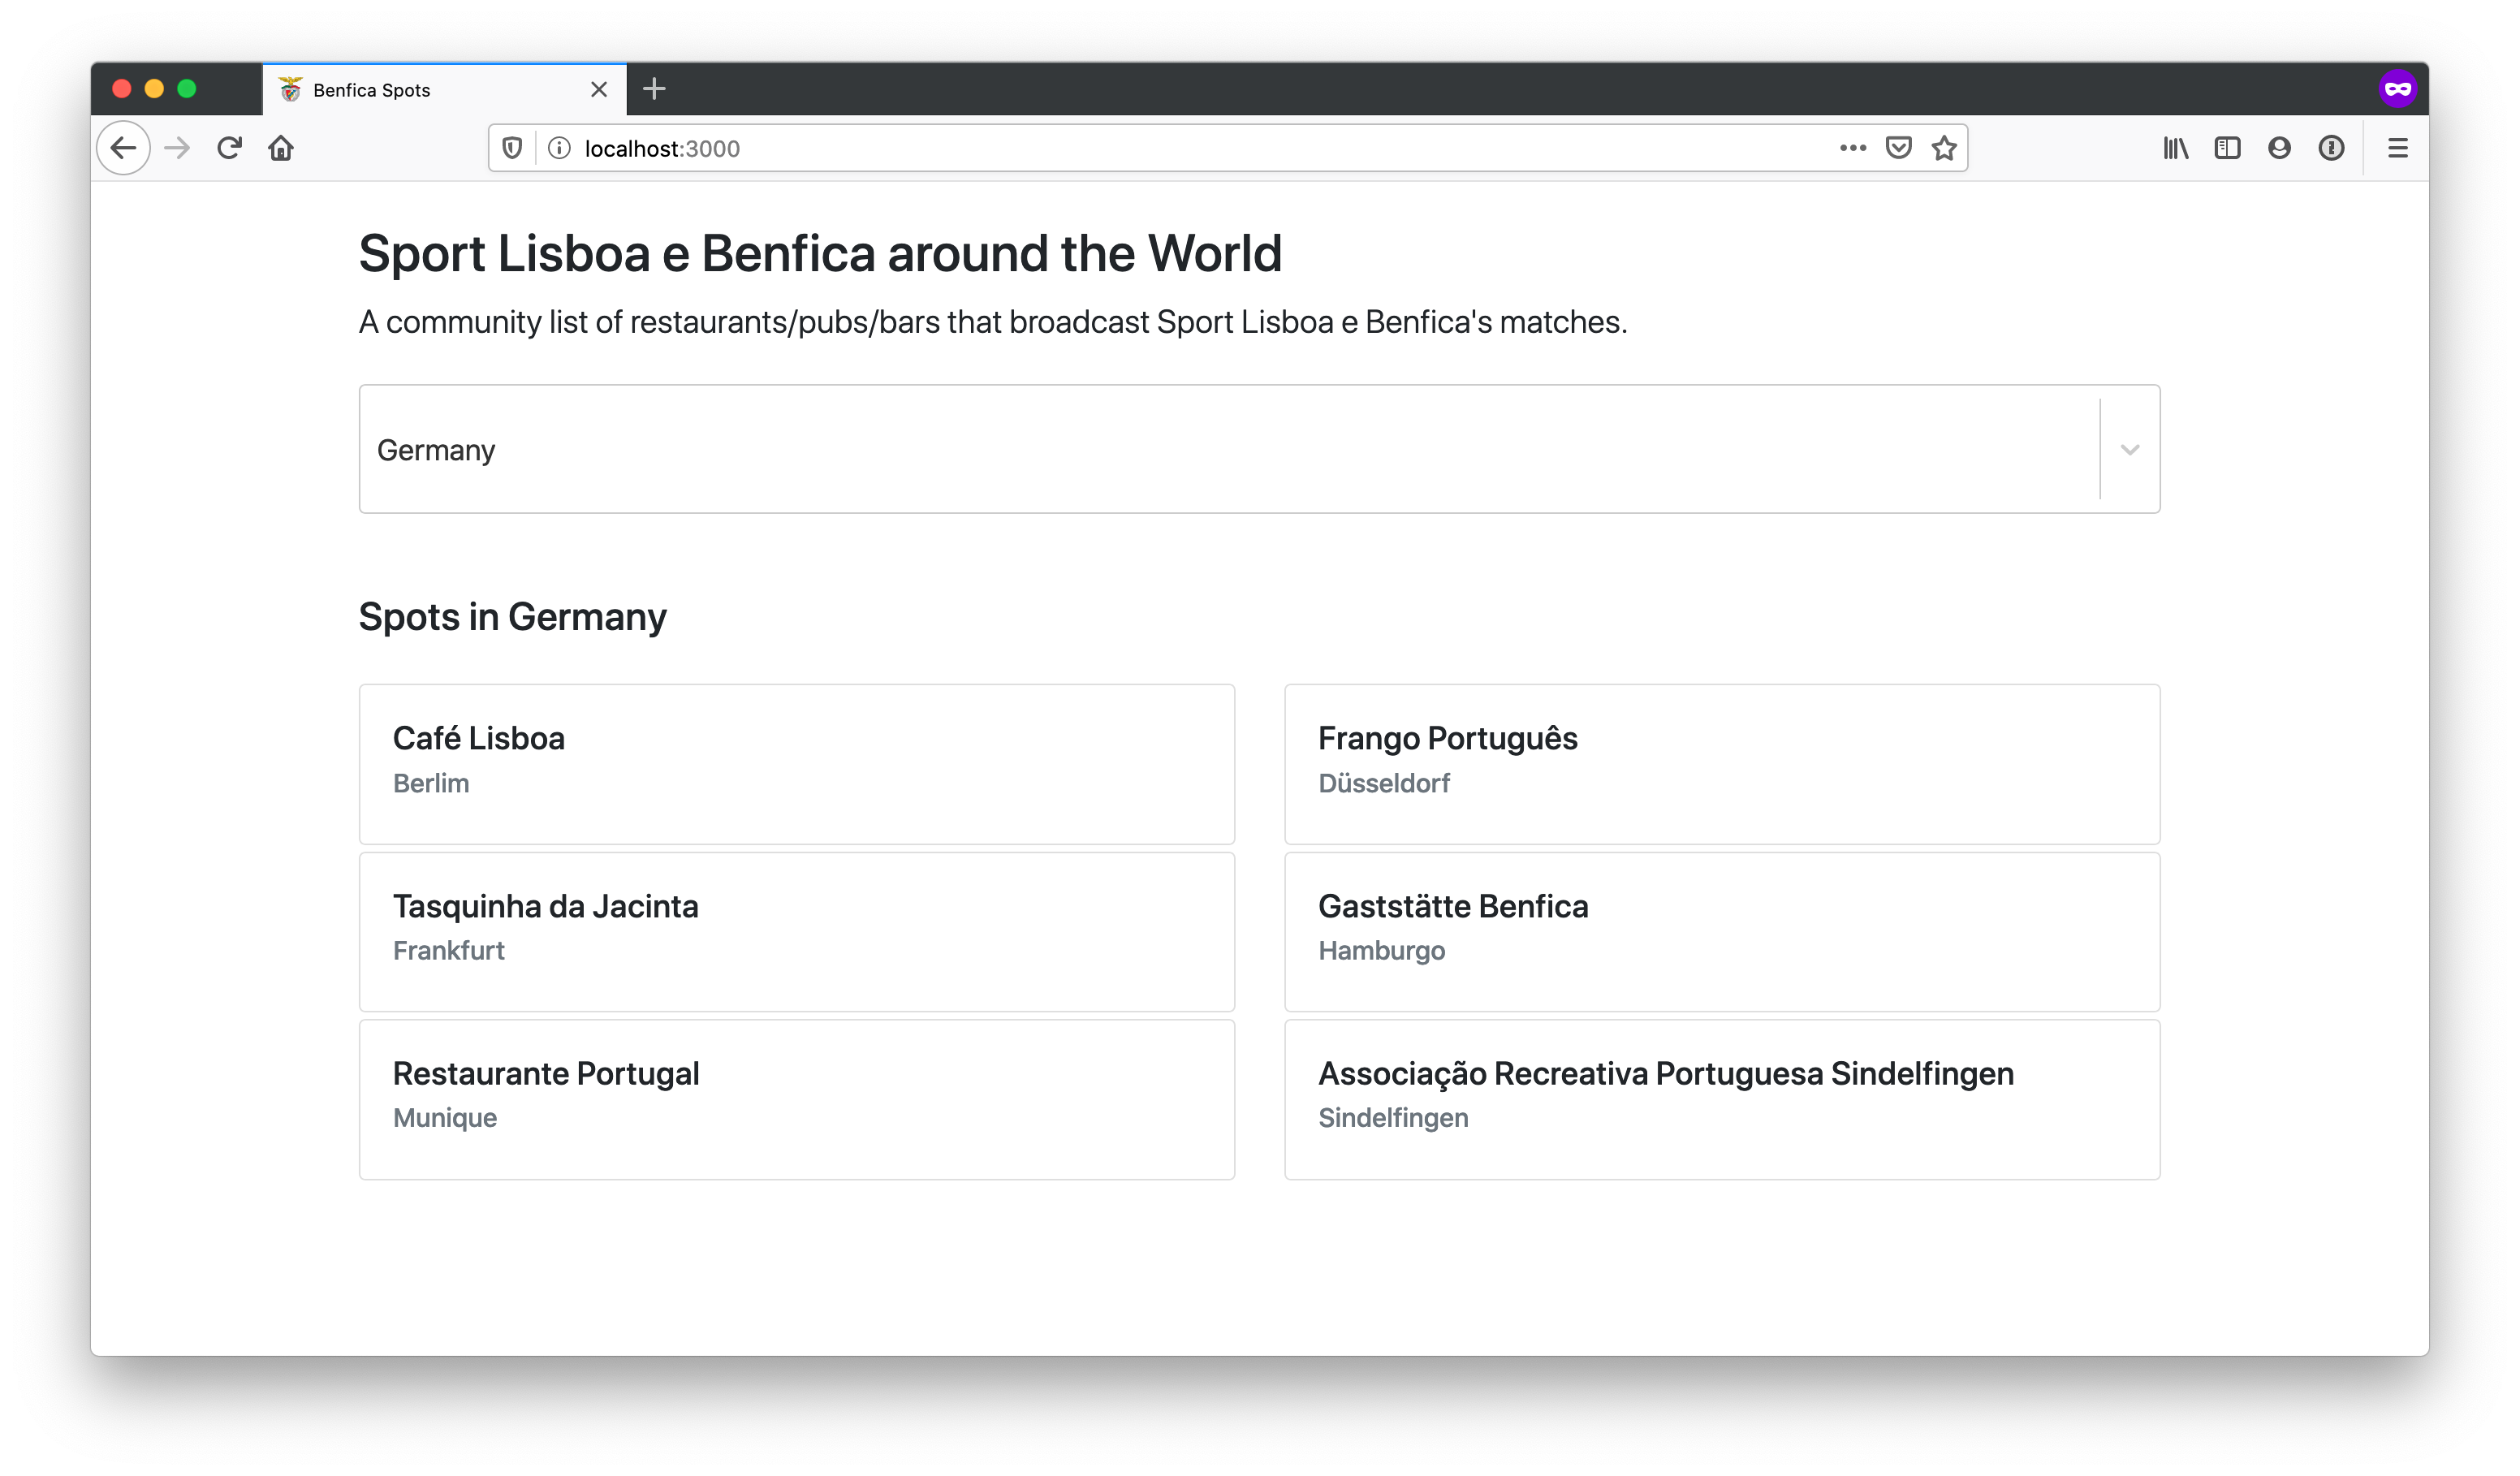This screenshot has width=2520, height=1476.
Task: Open a new browser tab
Action: pos(654,89)
